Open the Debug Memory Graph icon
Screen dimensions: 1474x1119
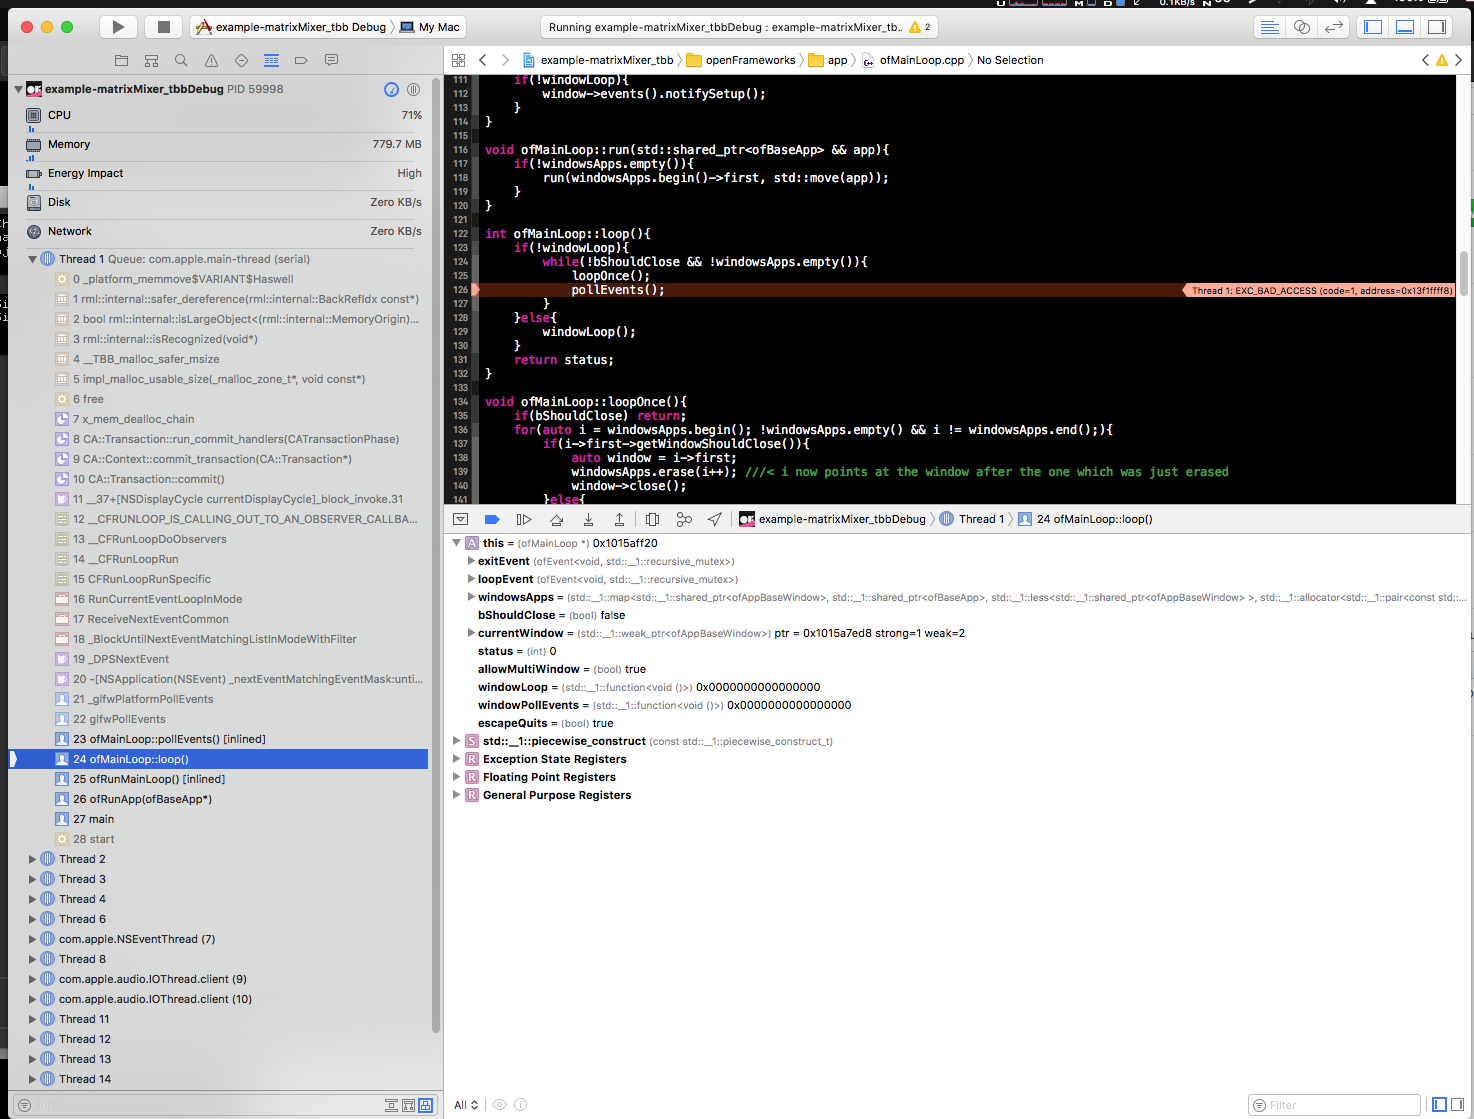684,519
